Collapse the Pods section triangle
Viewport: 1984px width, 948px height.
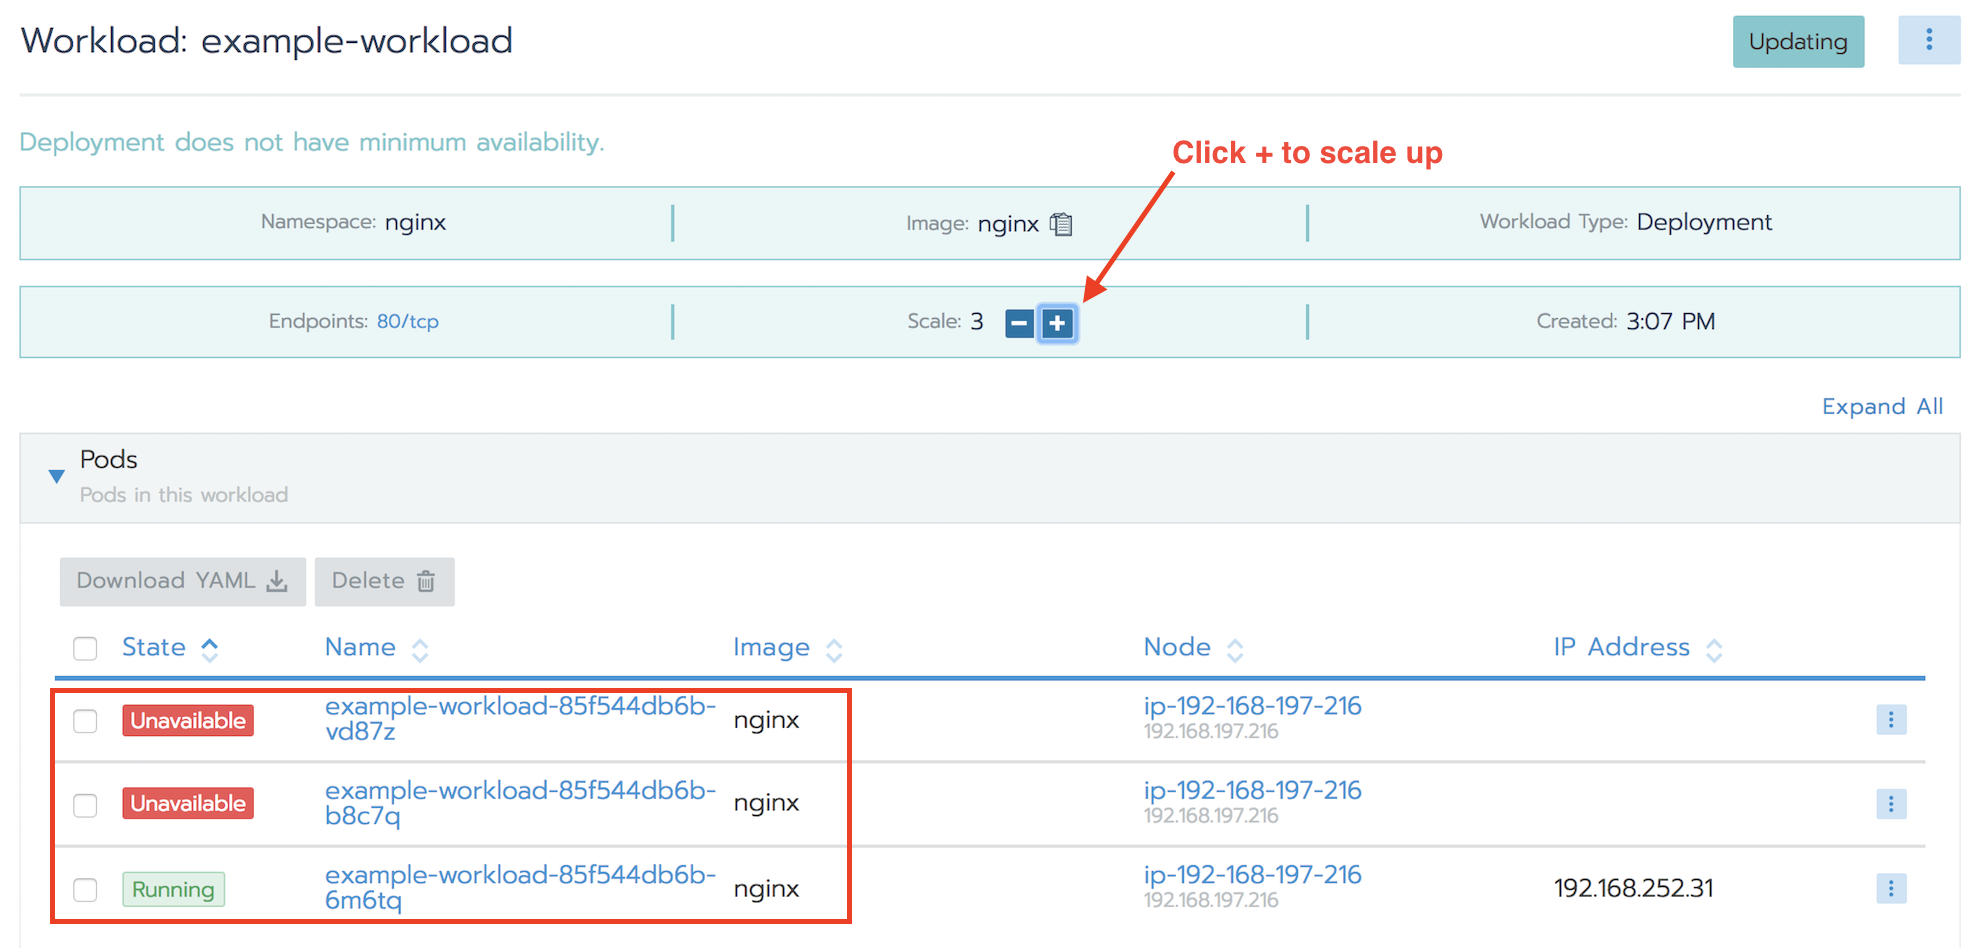click(x=56, y=477)
